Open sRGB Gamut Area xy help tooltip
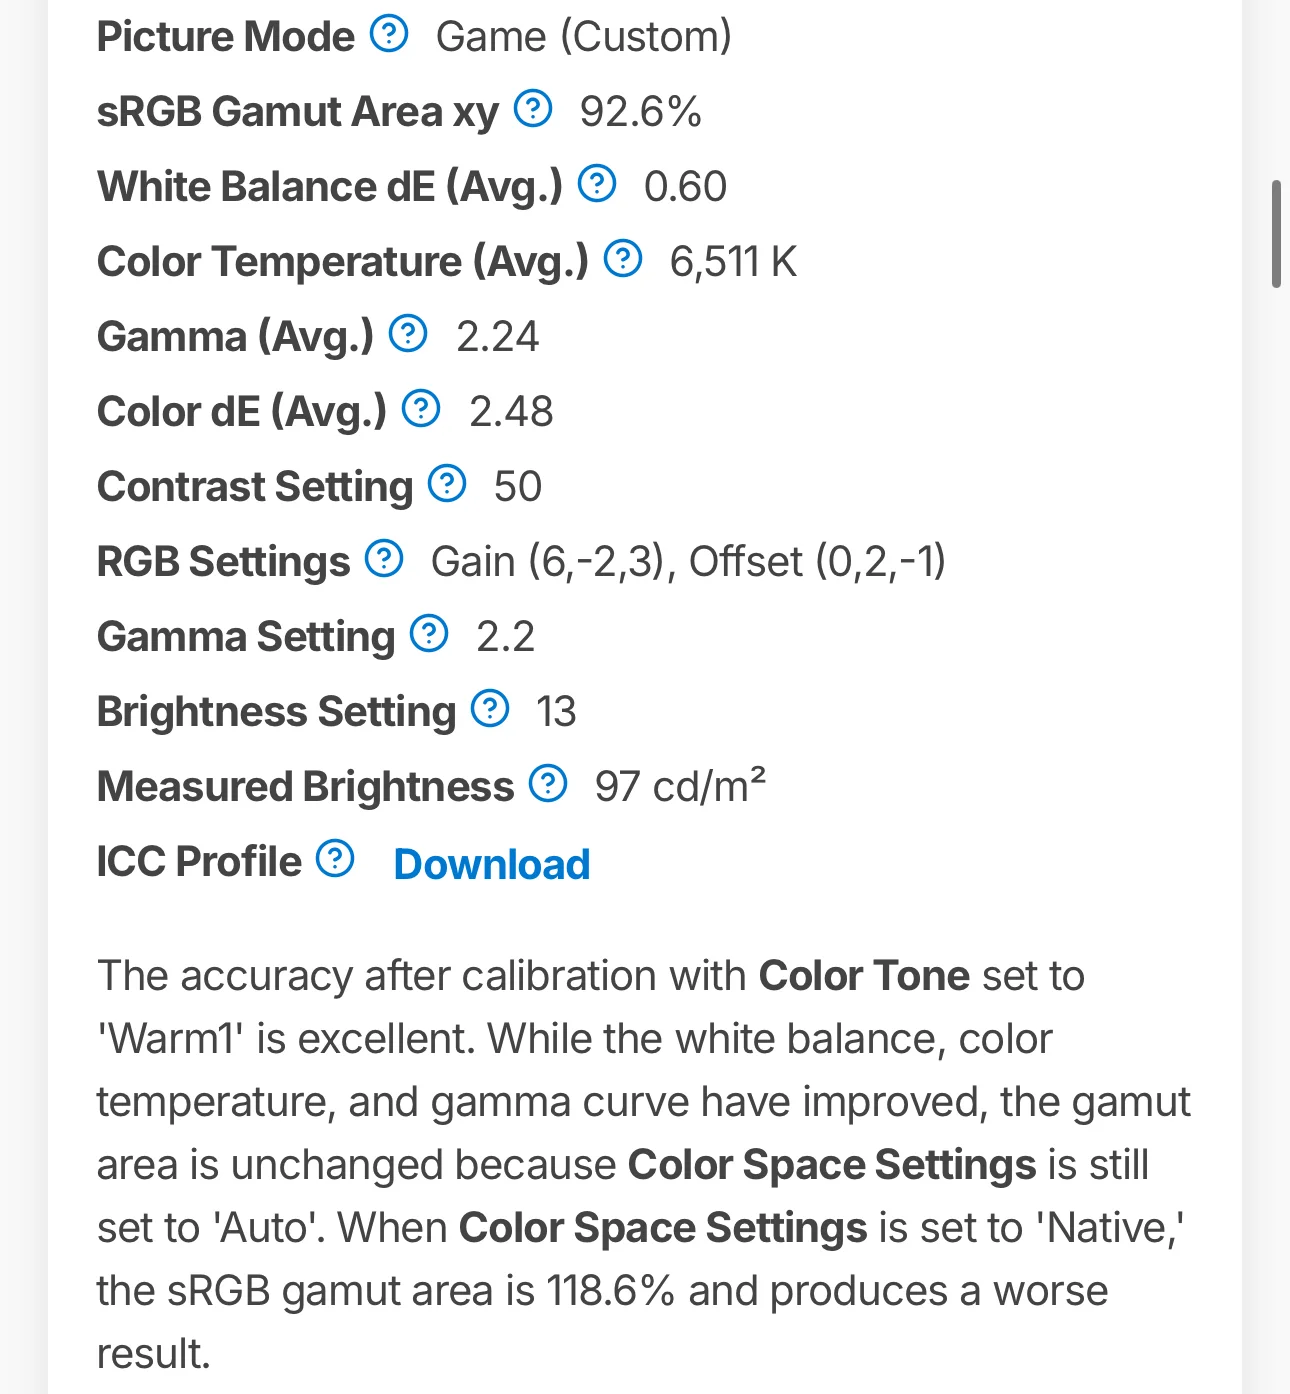Viewport: 1290px width, 1394px height. click(x=533, y=109)
